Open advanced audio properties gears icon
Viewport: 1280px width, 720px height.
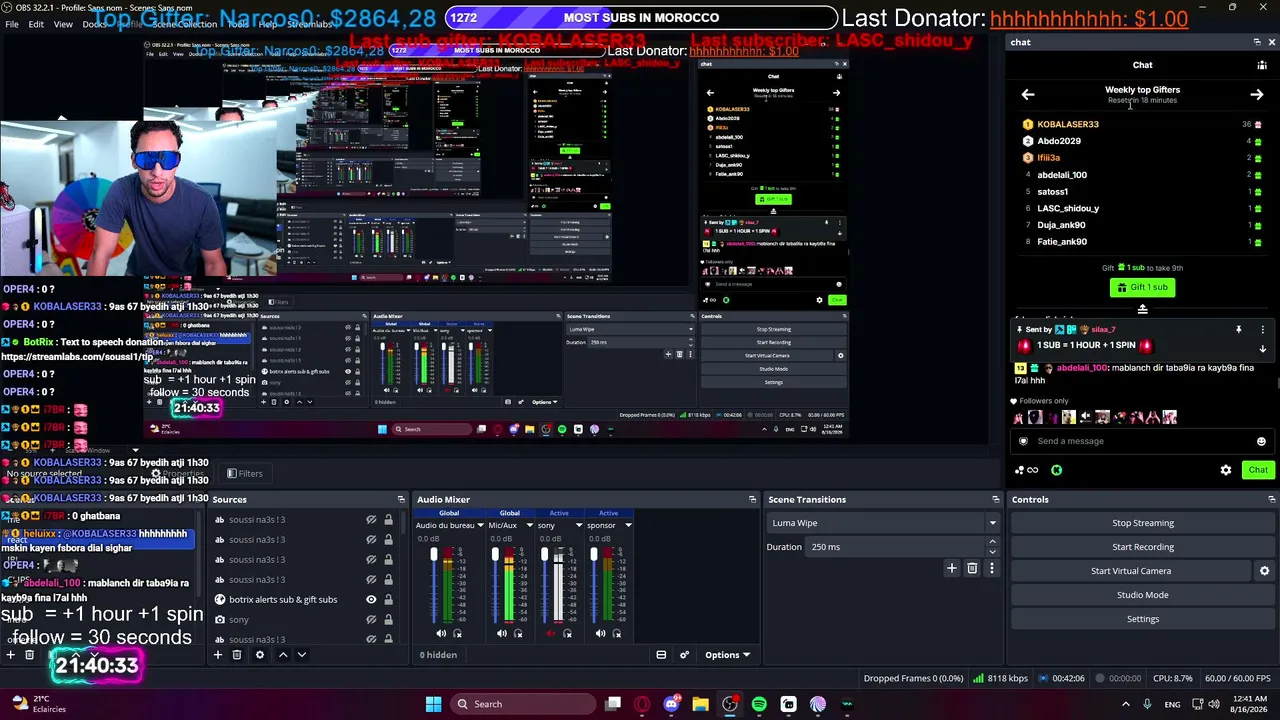(685, 655)
